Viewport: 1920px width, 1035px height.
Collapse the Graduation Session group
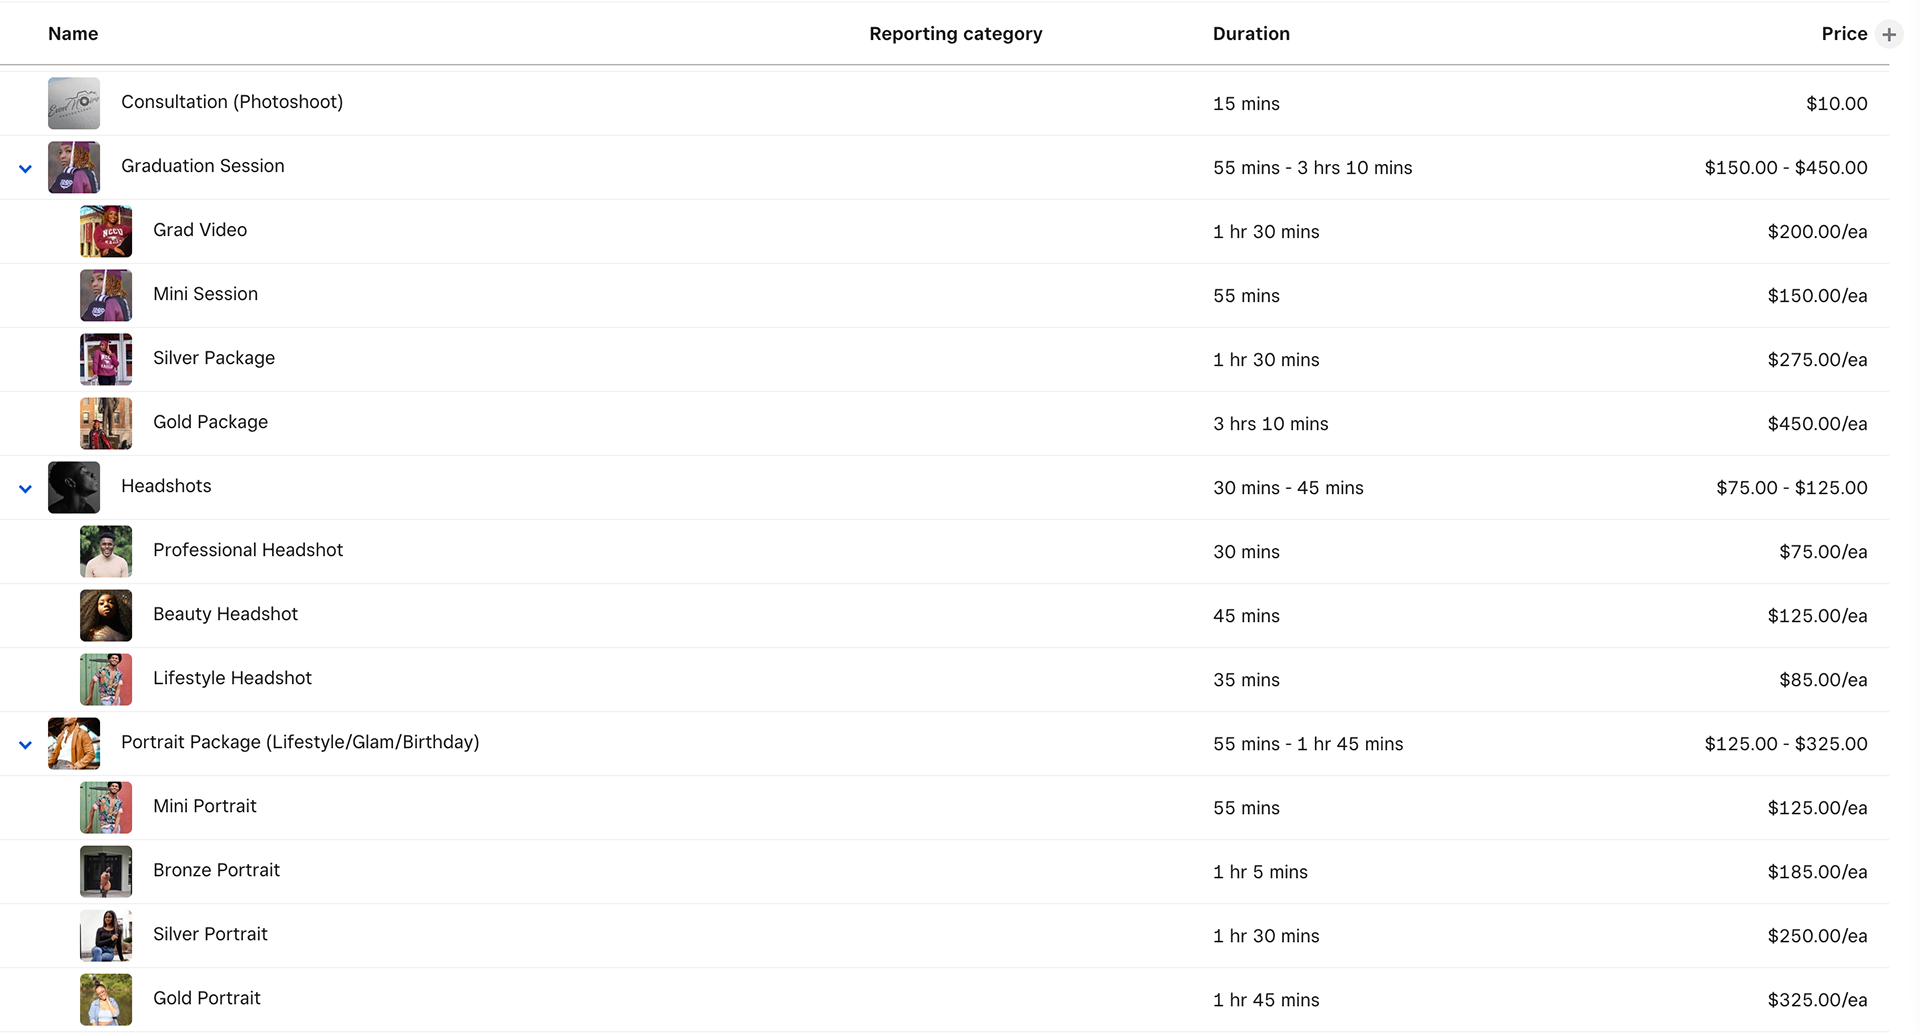[x=25, y=168]
